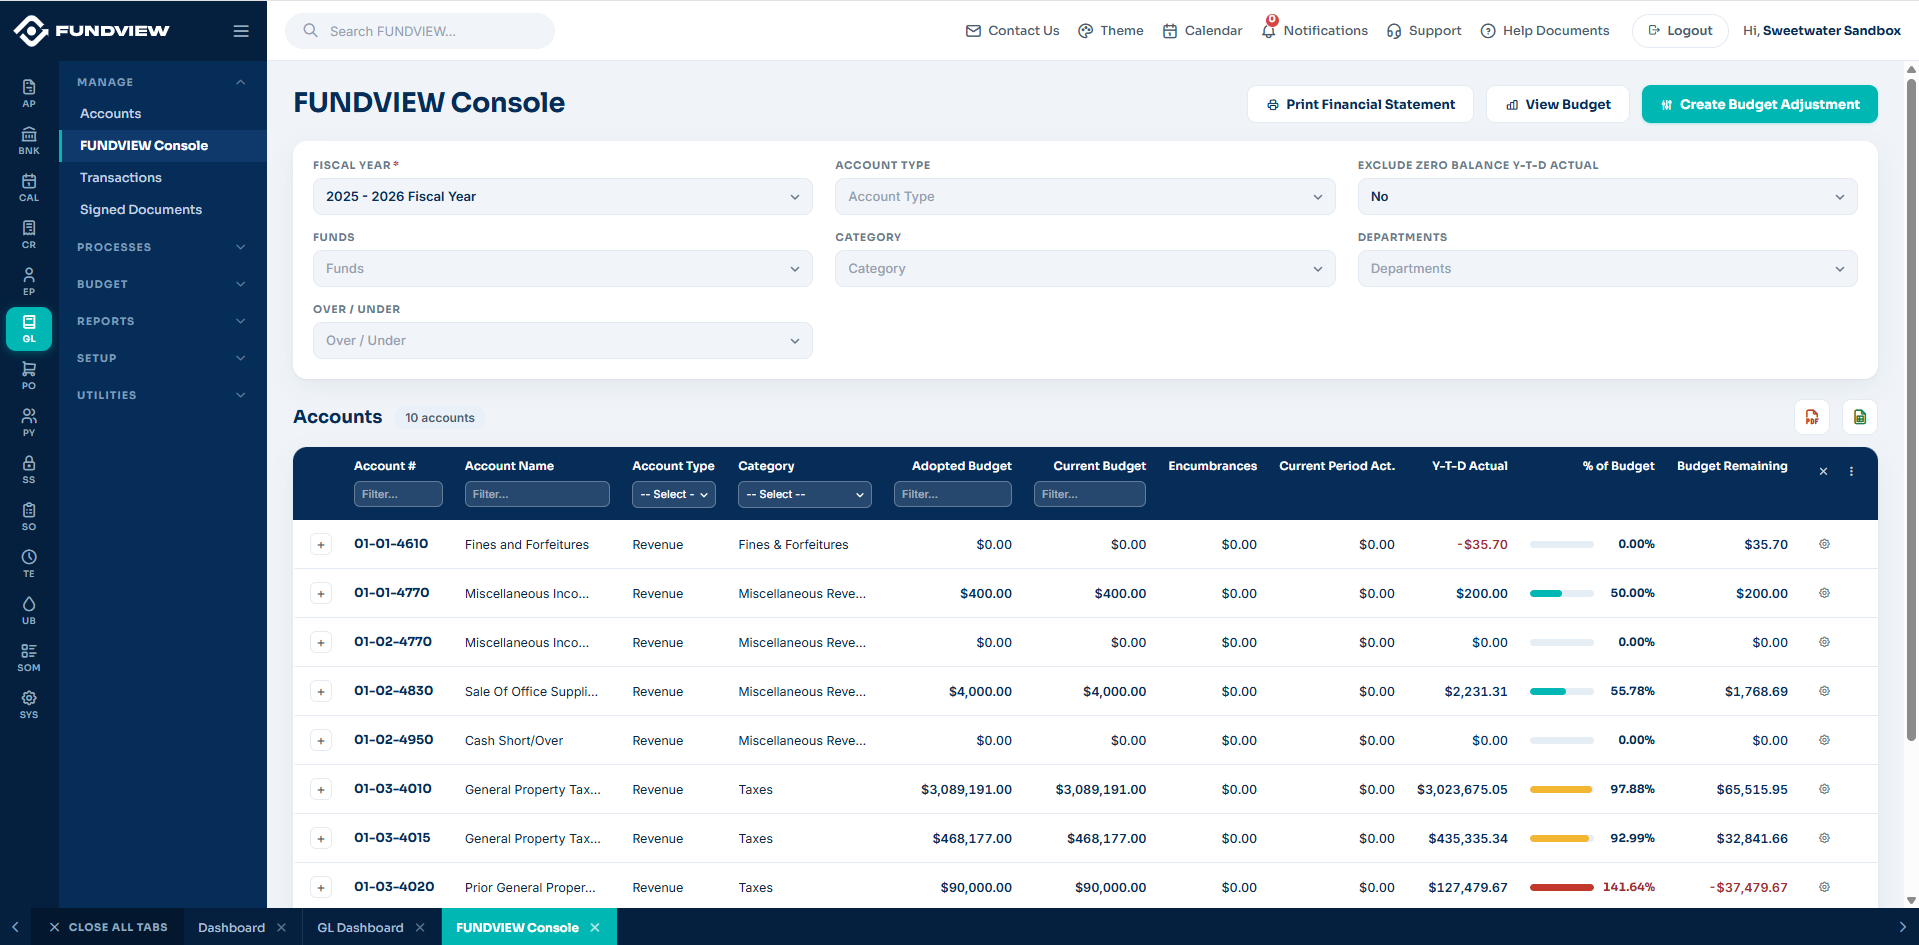Open the SYS system module icon
Viewport: 1919px width, 945px height.
pos(29,704)
